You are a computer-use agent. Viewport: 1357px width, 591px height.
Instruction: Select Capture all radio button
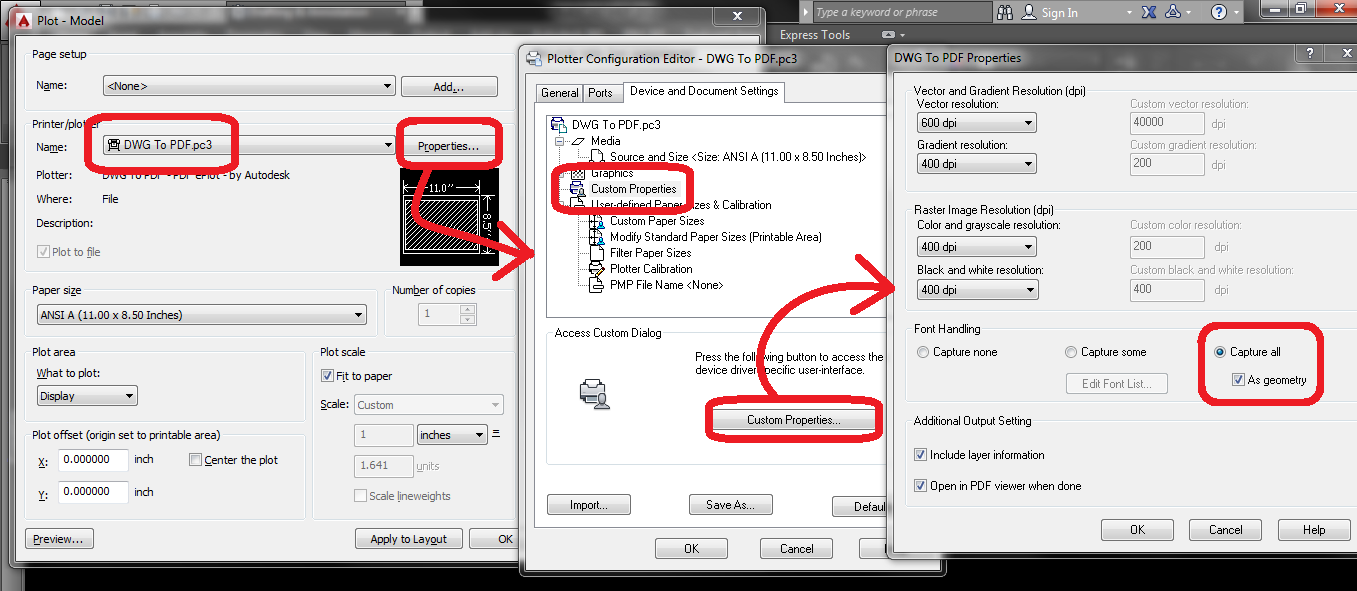click(x=1220, y=352)
